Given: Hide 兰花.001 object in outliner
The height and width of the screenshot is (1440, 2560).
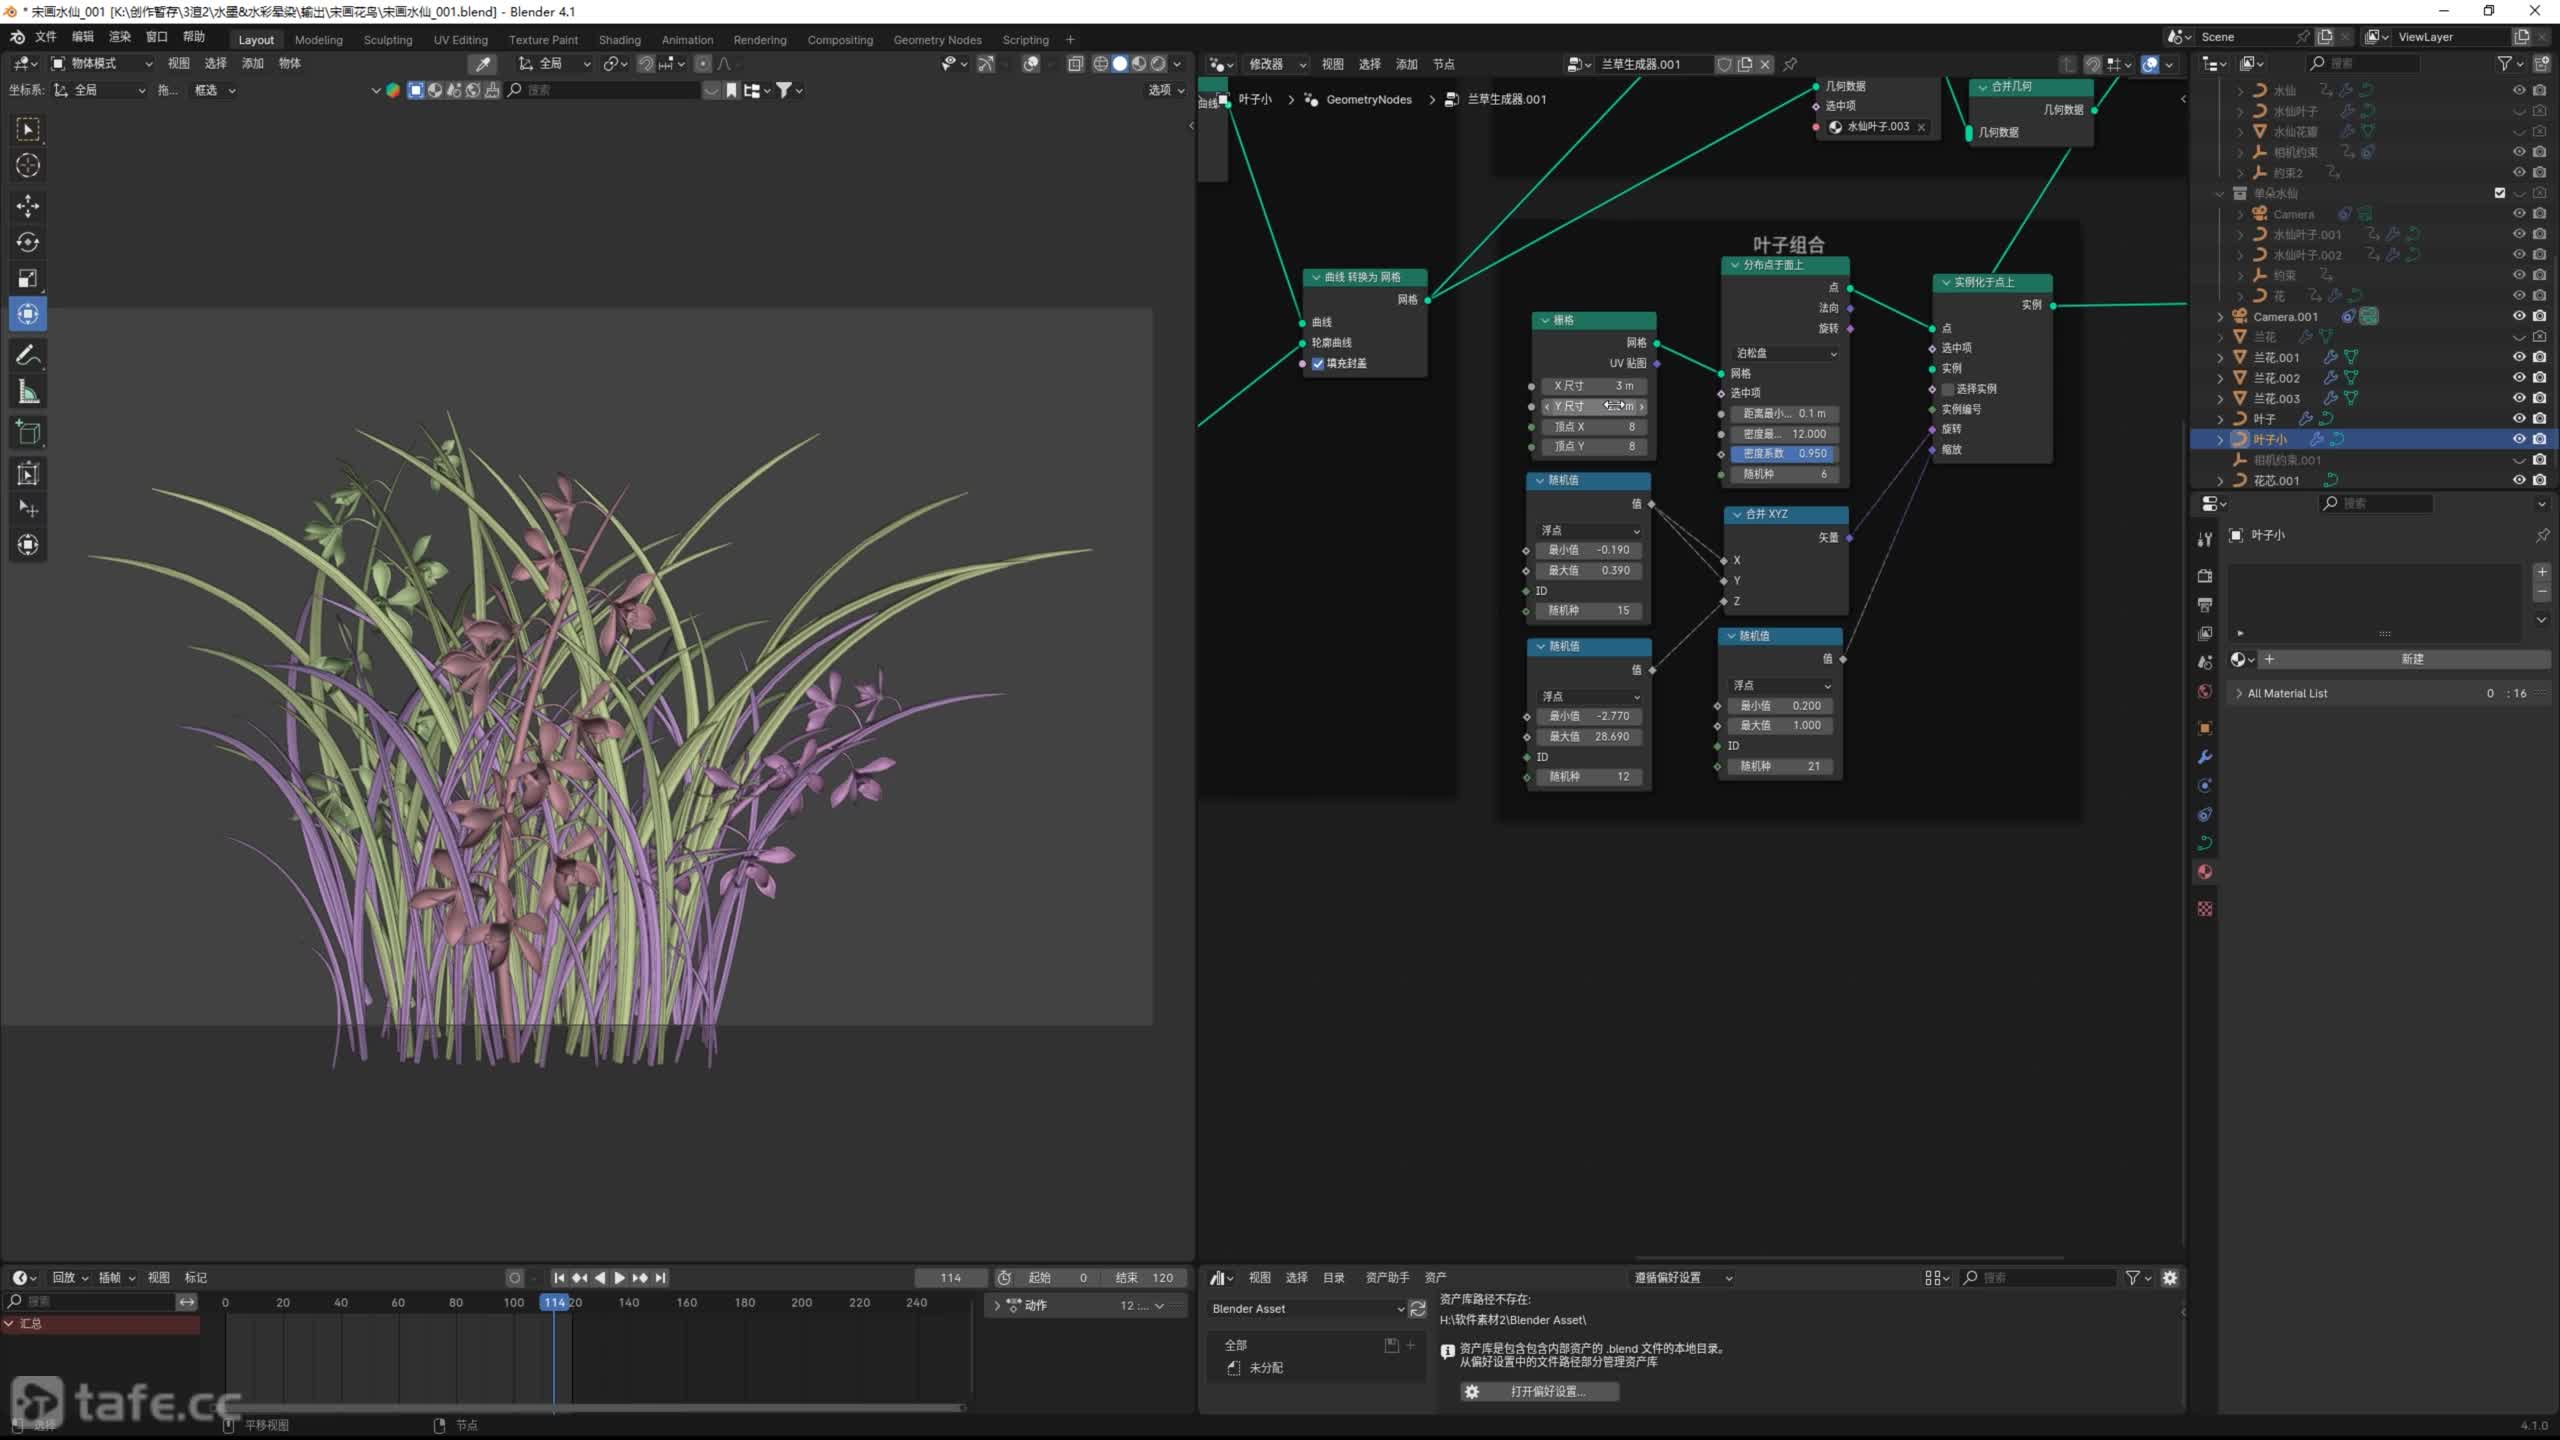Looking at the screenshot, I should pos(2519,357).
